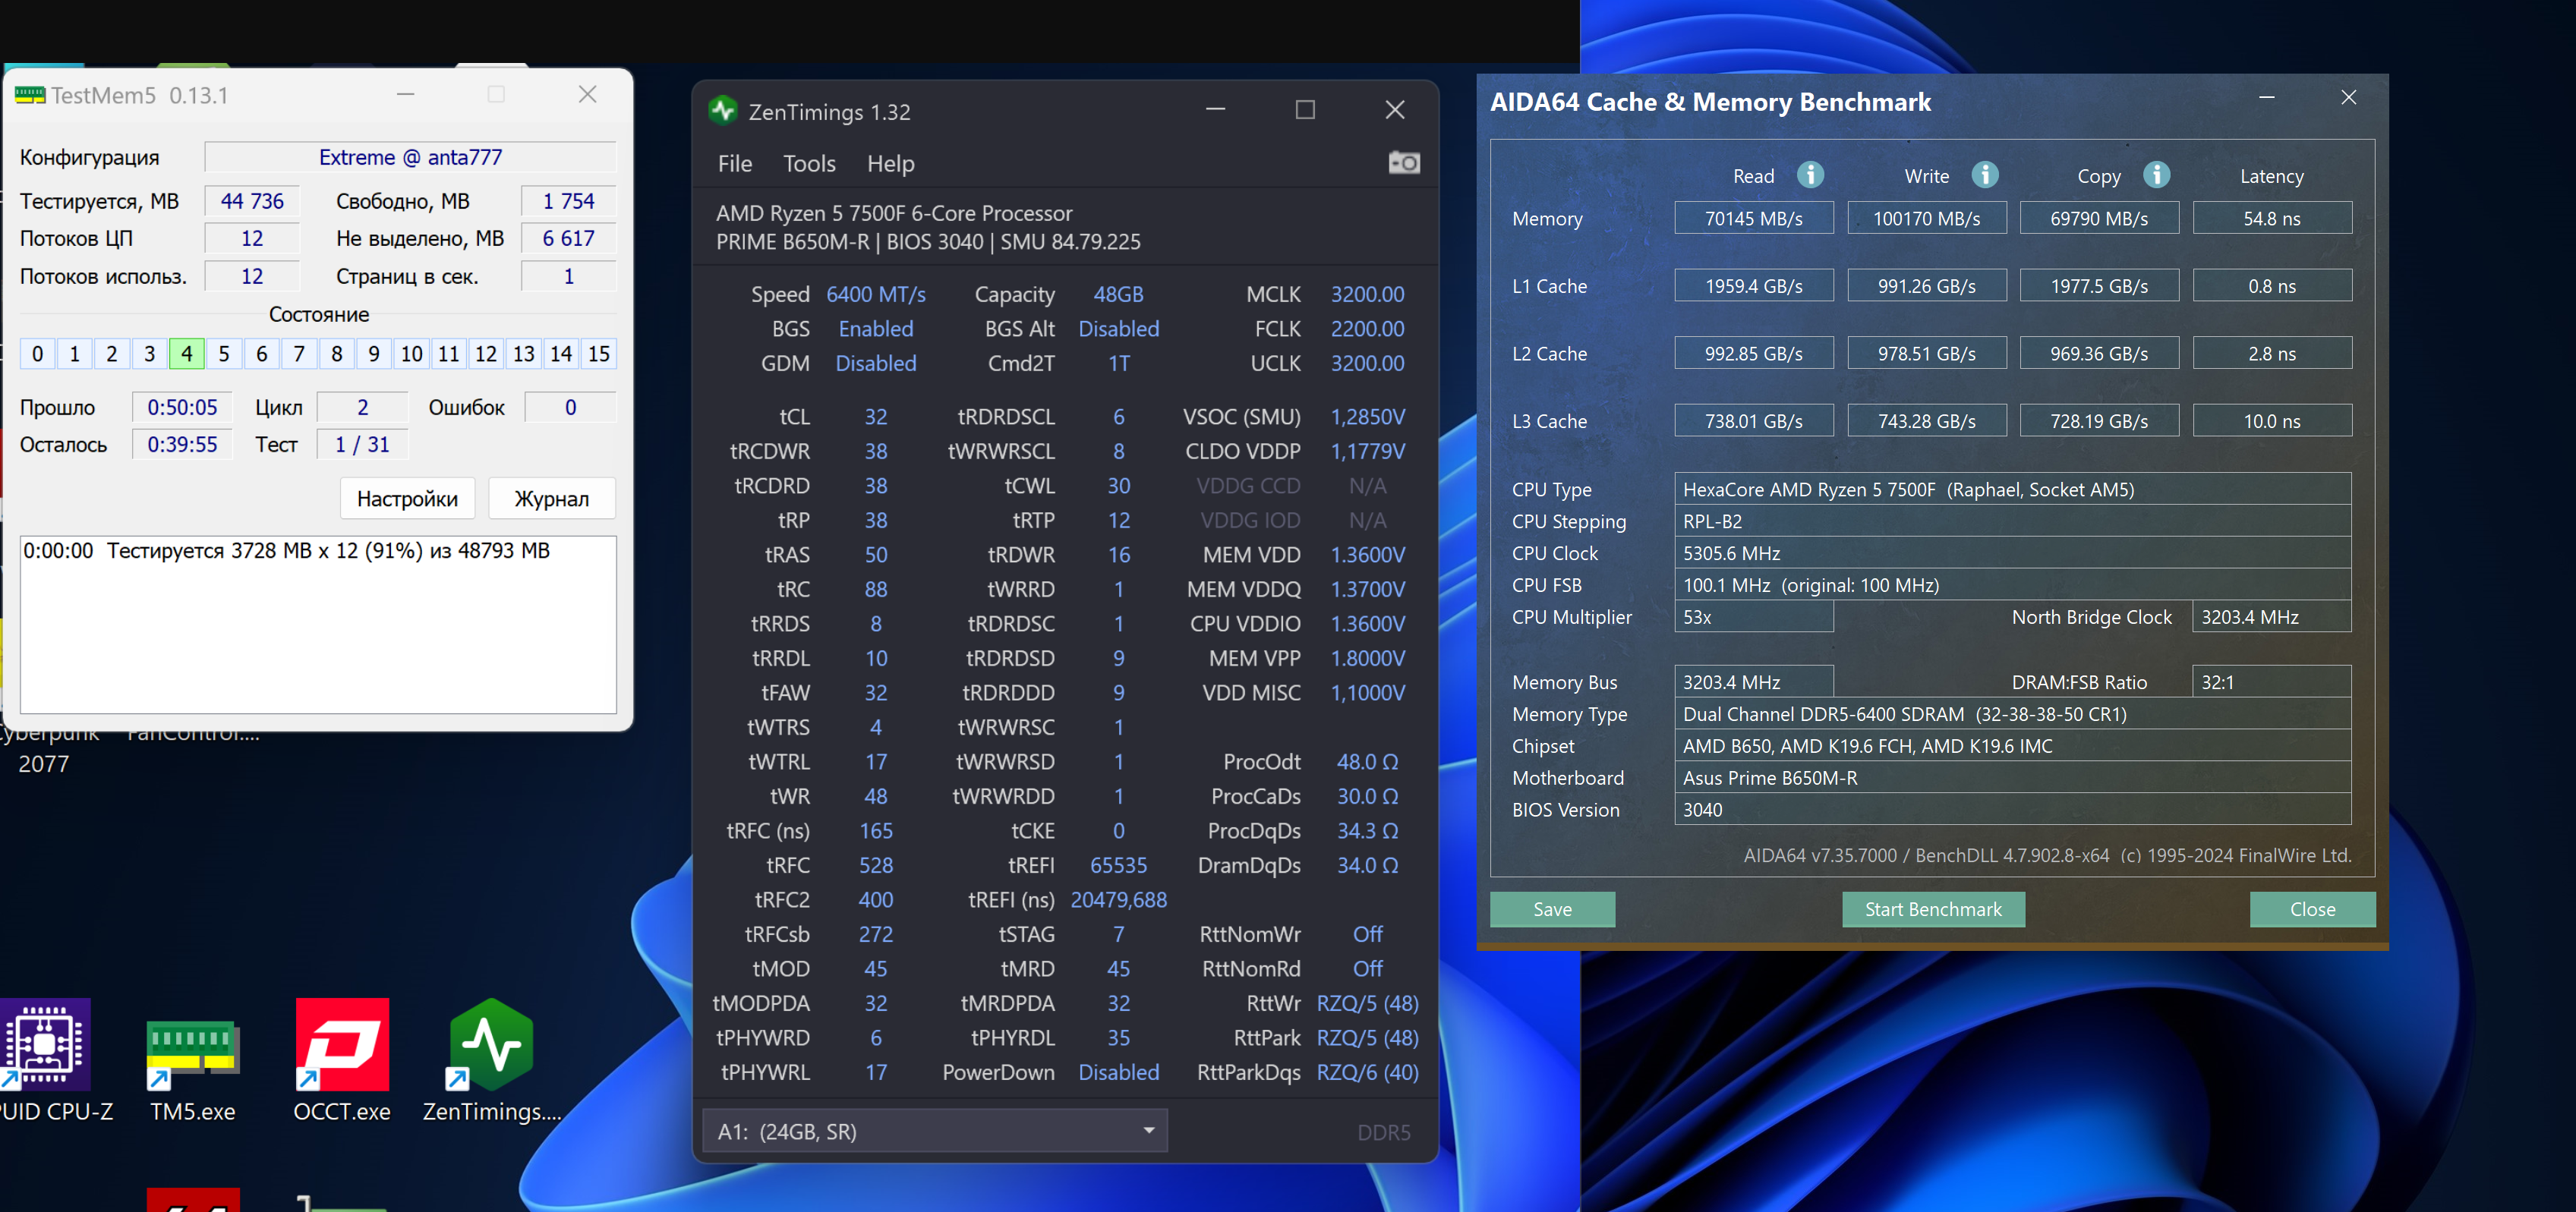Click the Журнал button in TestMem5

coord(551,498)
